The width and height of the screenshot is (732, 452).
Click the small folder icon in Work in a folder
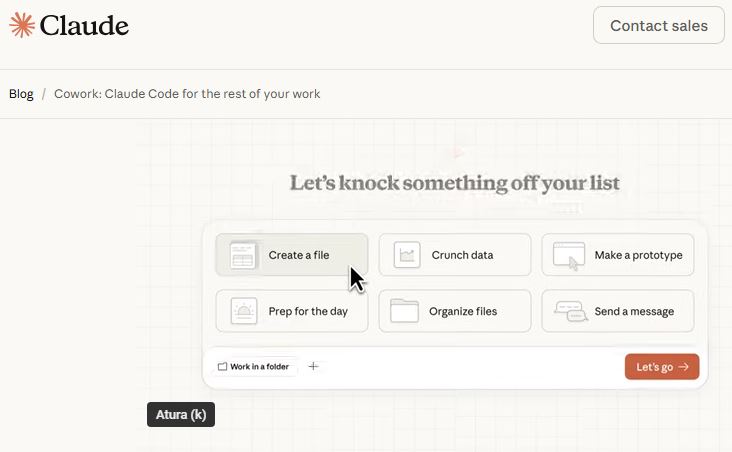(x=223, y=367)
